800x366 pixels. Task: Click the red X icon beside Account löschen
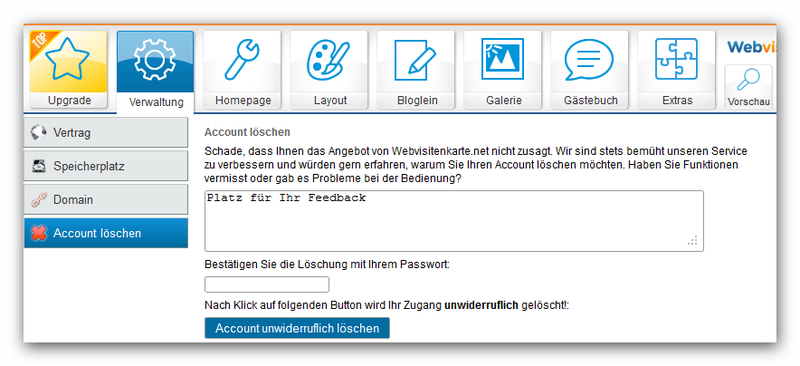tap(39, 233)
